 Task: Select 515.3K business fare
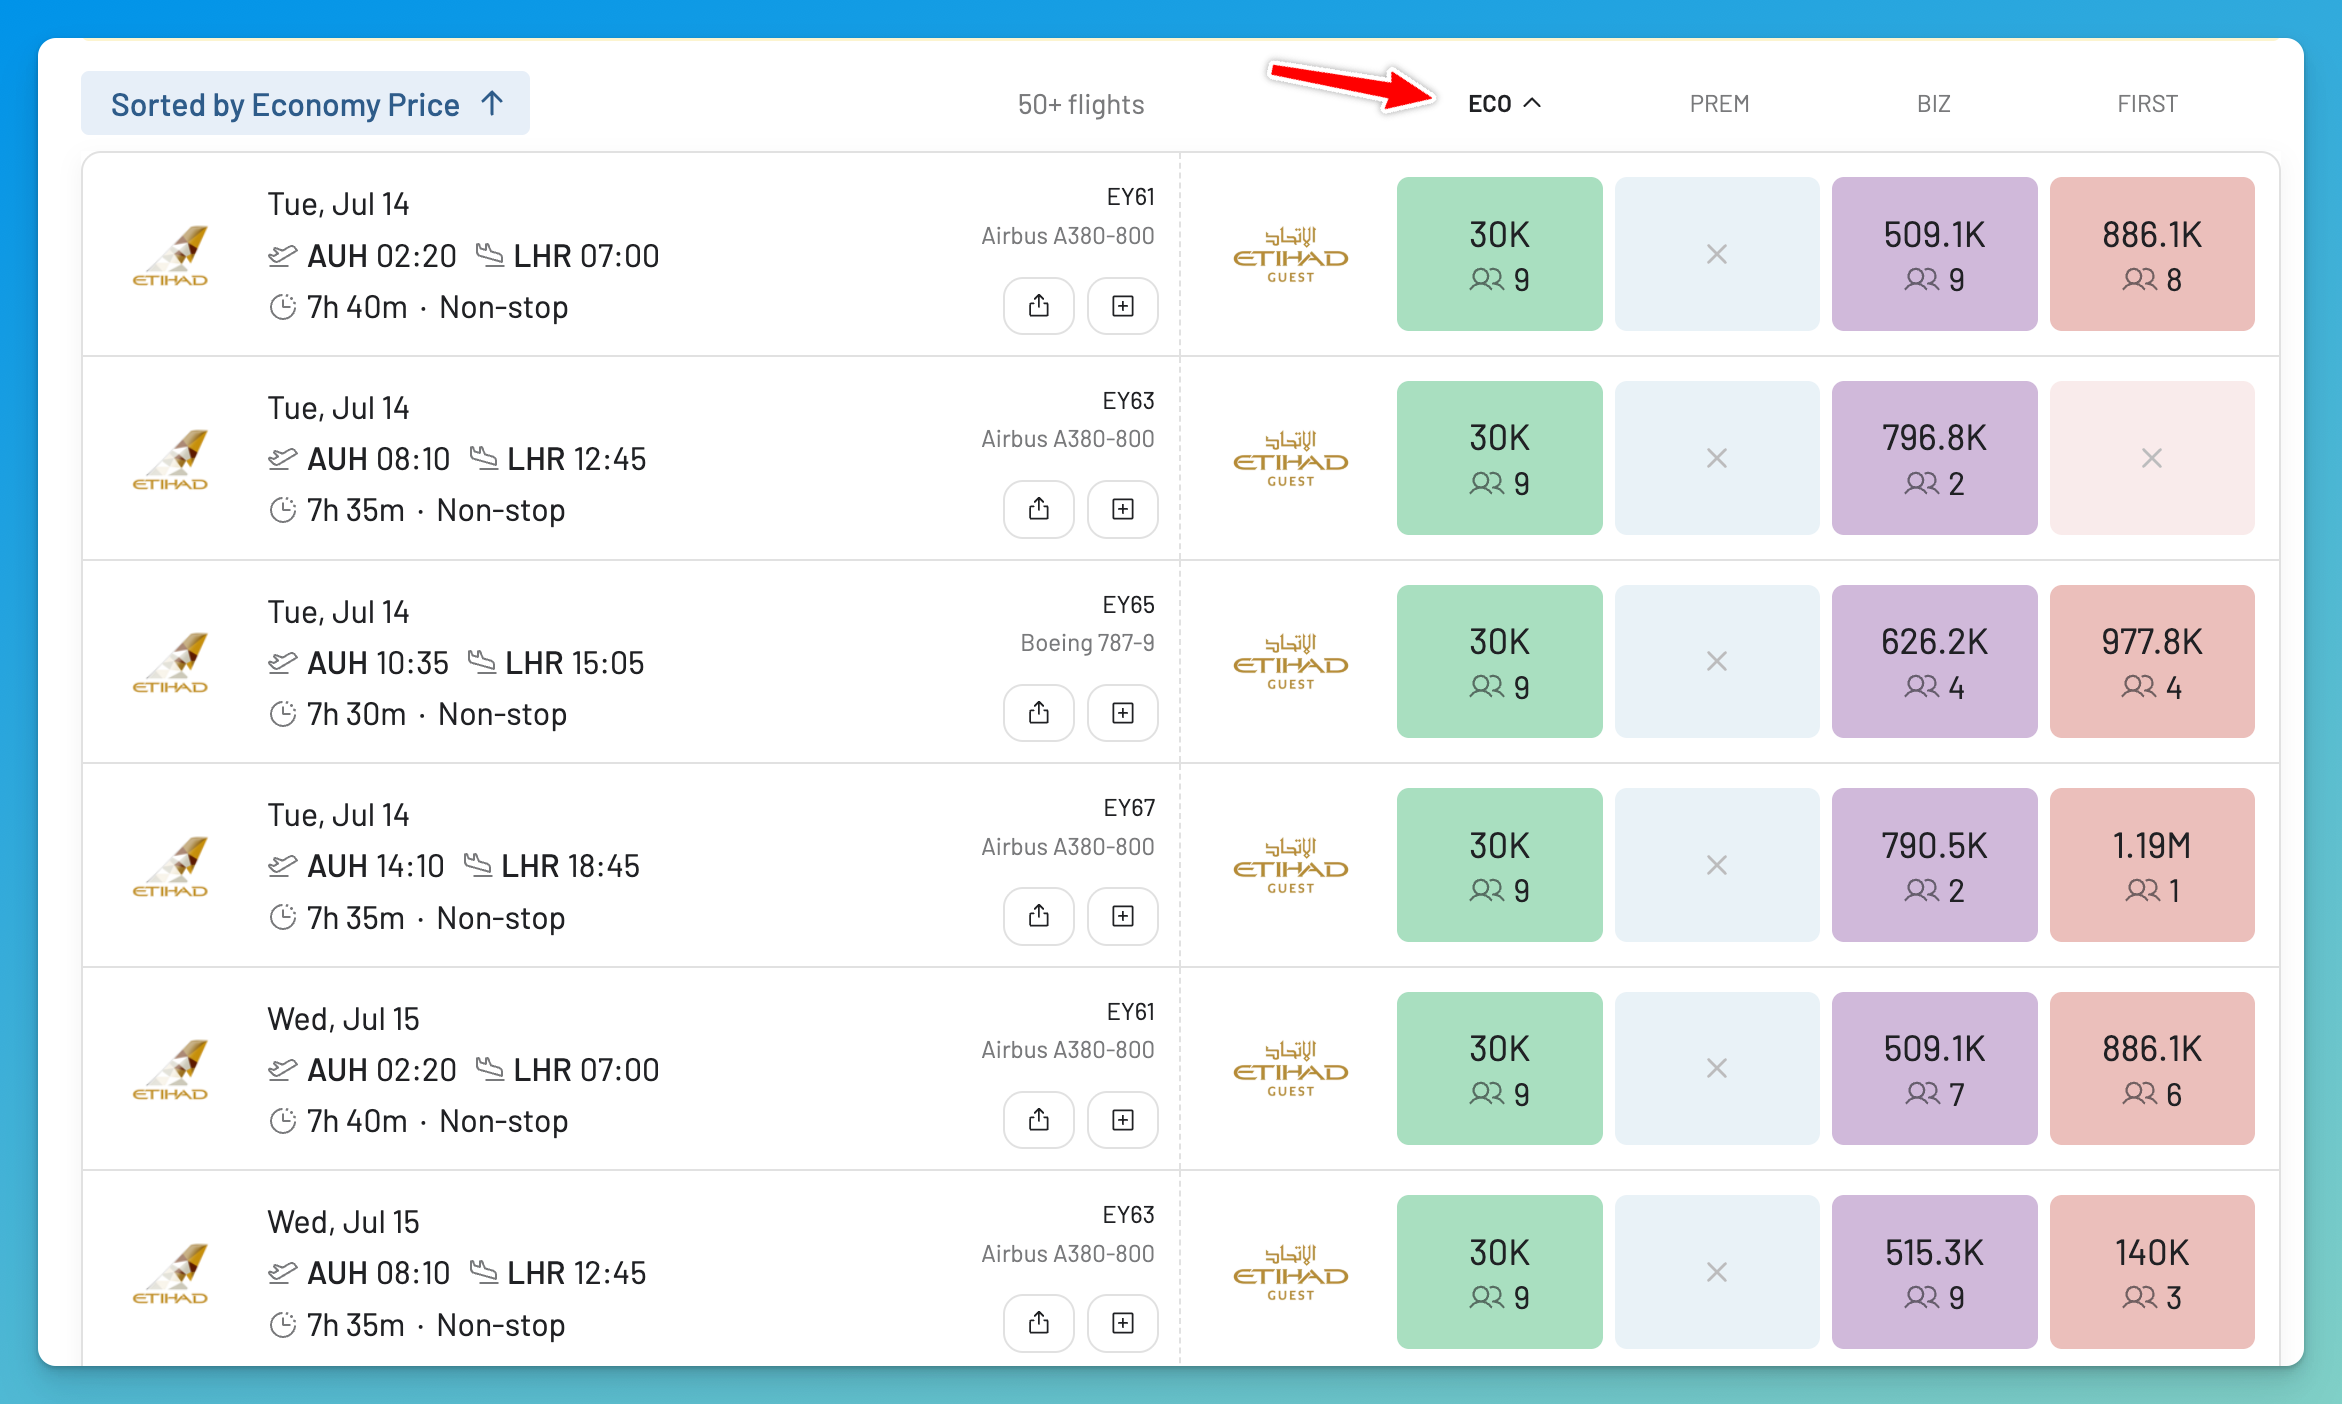click(x=1934, y=1272)
